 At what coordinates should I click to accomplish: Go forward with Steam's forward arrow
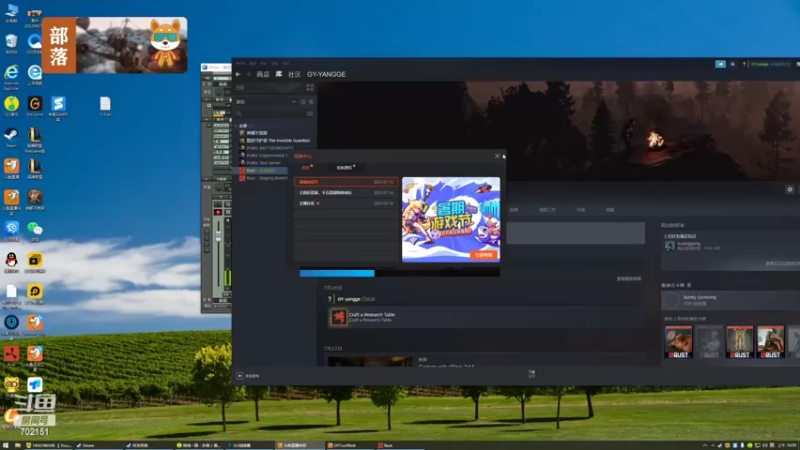248,74
